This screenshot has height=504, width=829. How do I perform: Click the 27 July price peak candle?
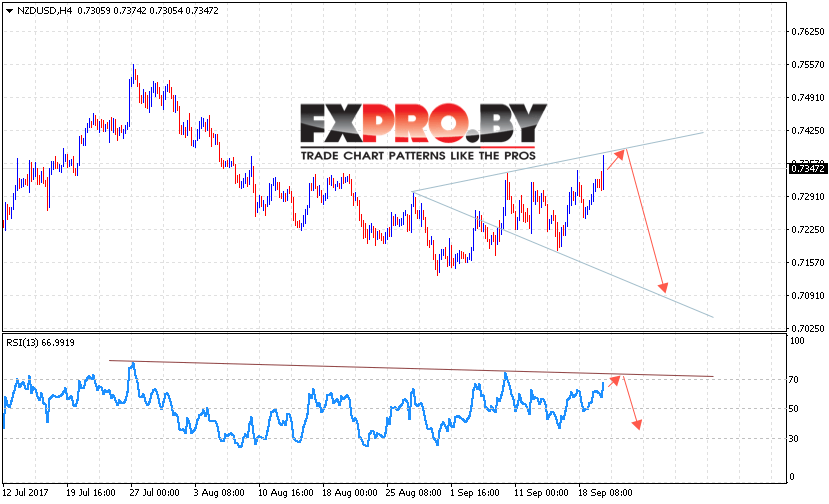pos(133,74)
